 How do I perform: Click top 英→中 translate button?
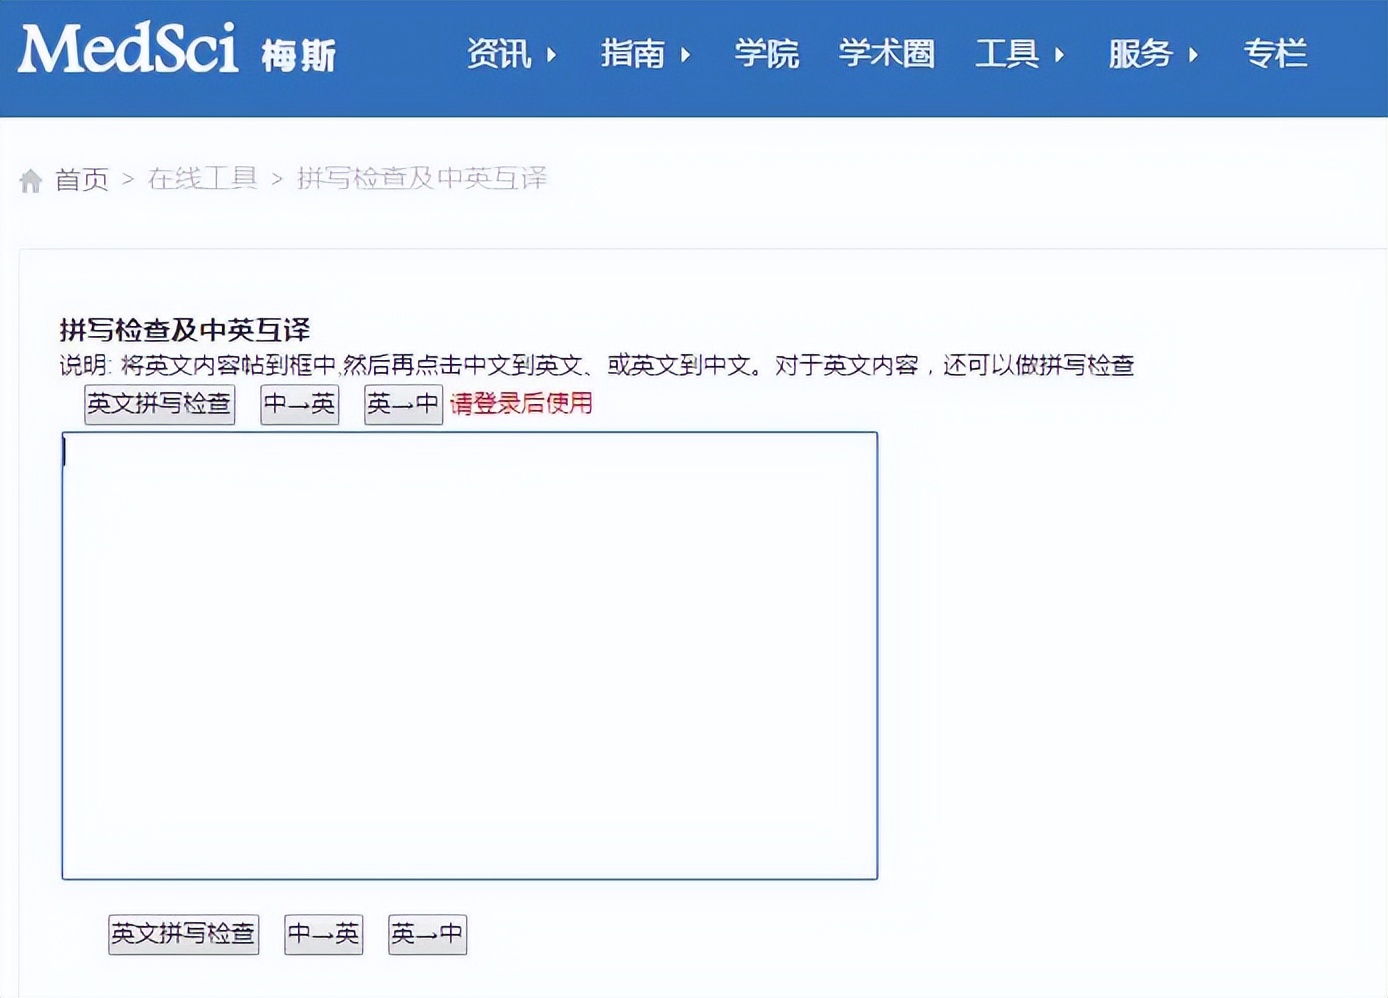[x=403, y=404]
